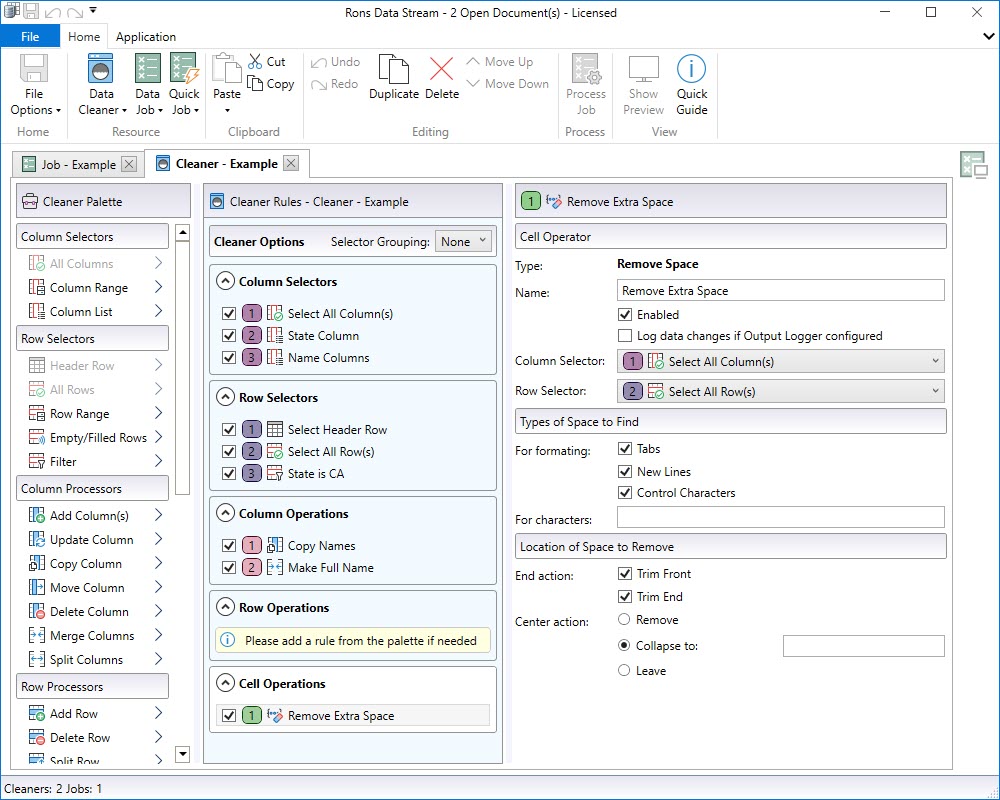
Task: Uncheck the Enabled checkbox
Action: tap(626, 314)
